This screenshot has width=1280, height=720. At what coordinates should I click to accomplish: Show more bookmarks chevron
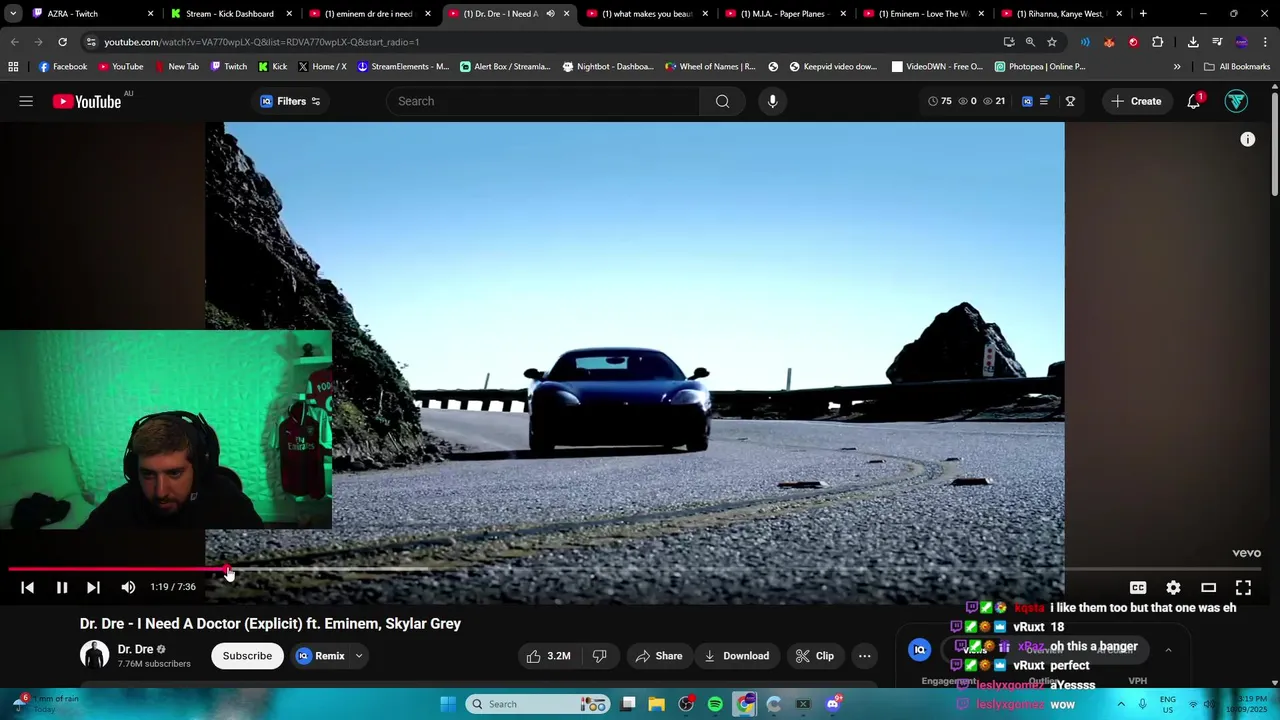click(1177, 67)
